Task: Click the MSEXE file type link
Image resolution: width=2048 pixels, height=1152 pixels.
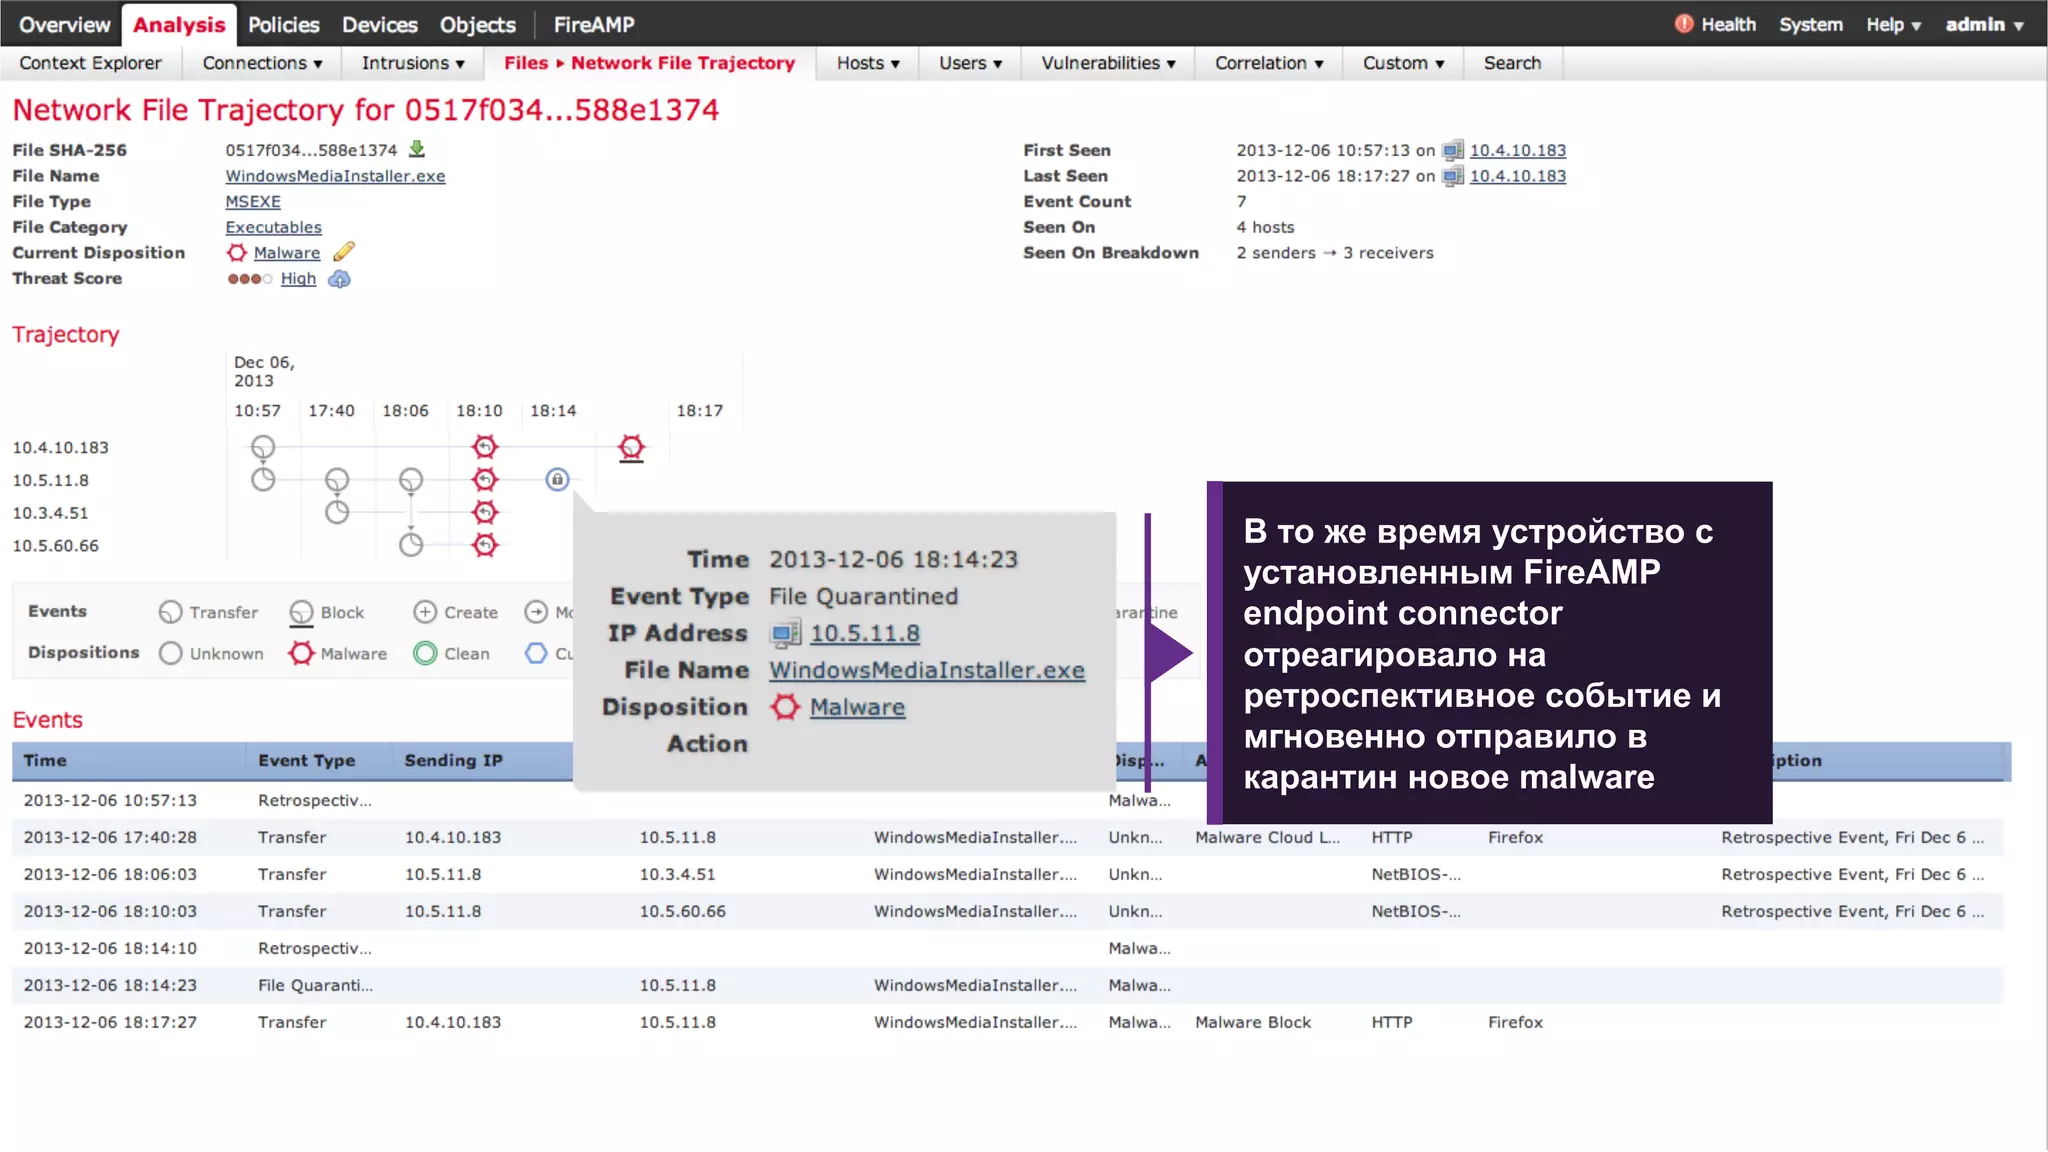Action: (x=253, y=201)
